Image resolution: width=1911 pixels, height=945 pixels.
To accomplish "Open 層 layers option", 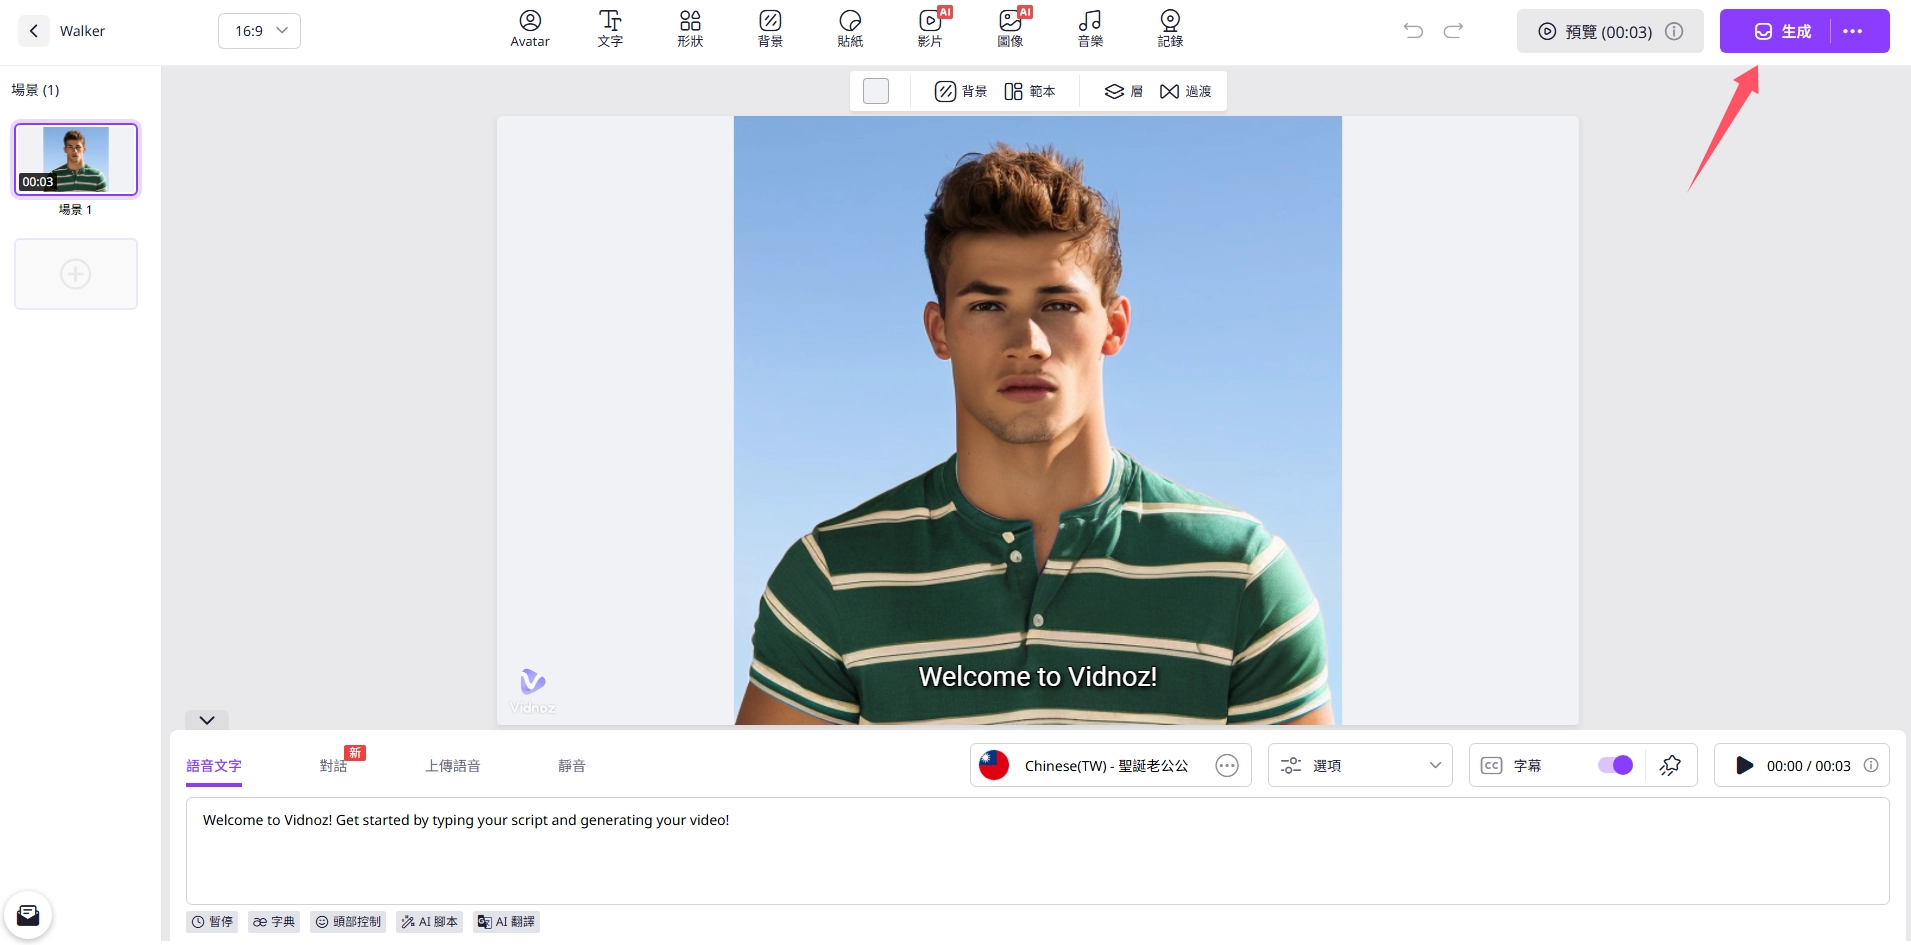I will coord(1123,91).
